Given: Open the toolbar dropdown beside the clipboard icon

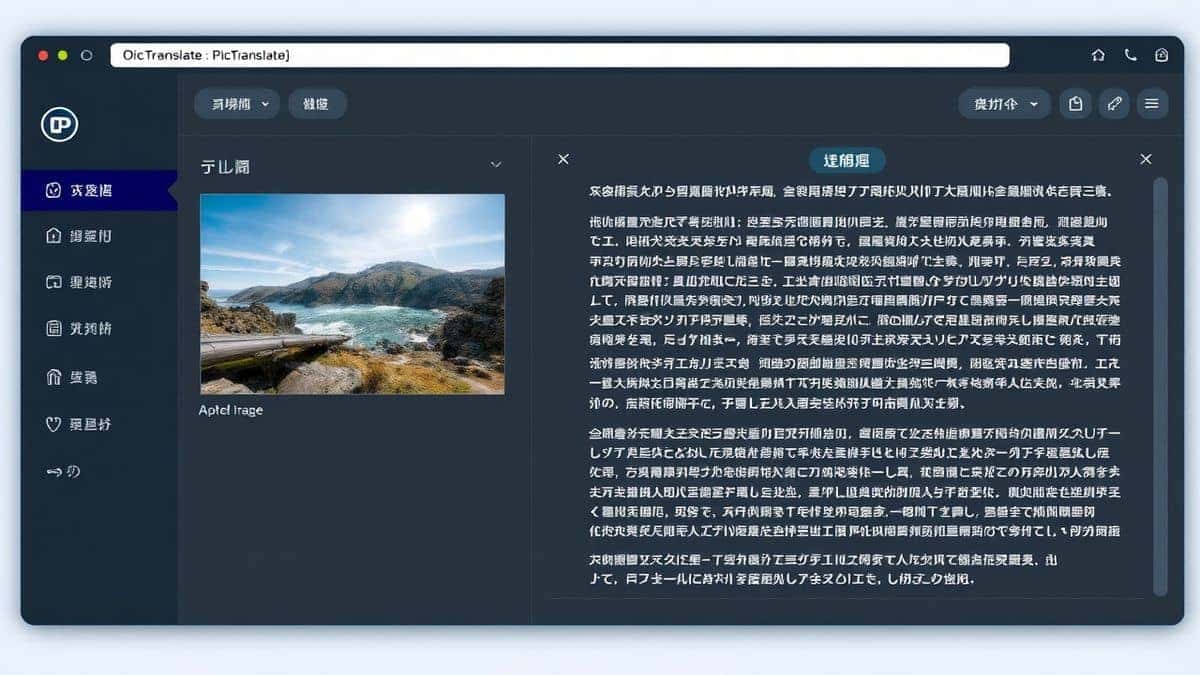Looking at the screenshot, I should [1005, 103].
